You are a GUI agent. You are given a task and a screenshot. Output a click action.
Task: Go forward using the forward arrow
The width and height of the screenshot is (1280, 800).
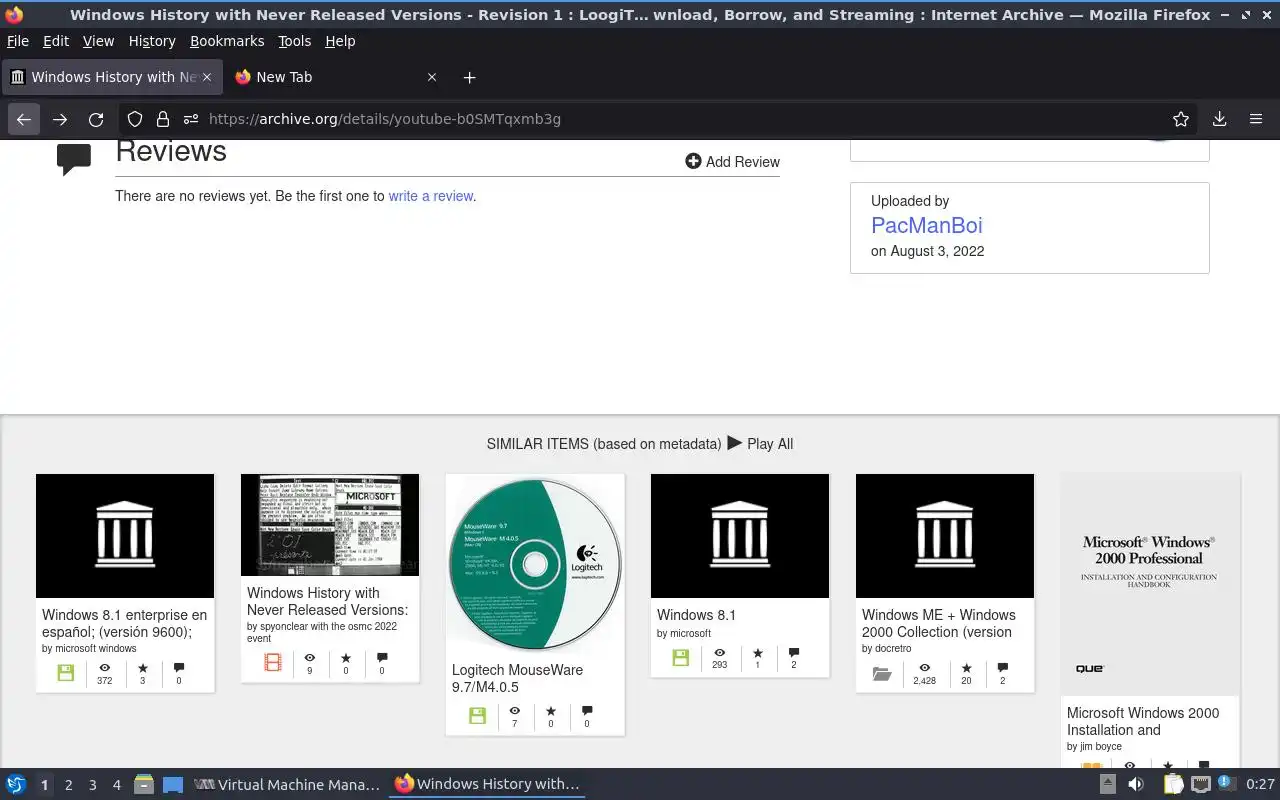coord(60,119)
